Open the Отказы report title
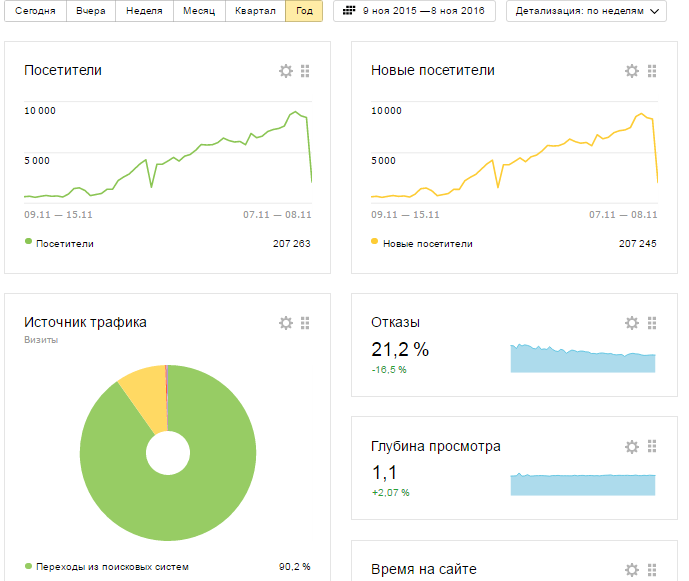The image size is (689, 581). click(x=395, y=322)
